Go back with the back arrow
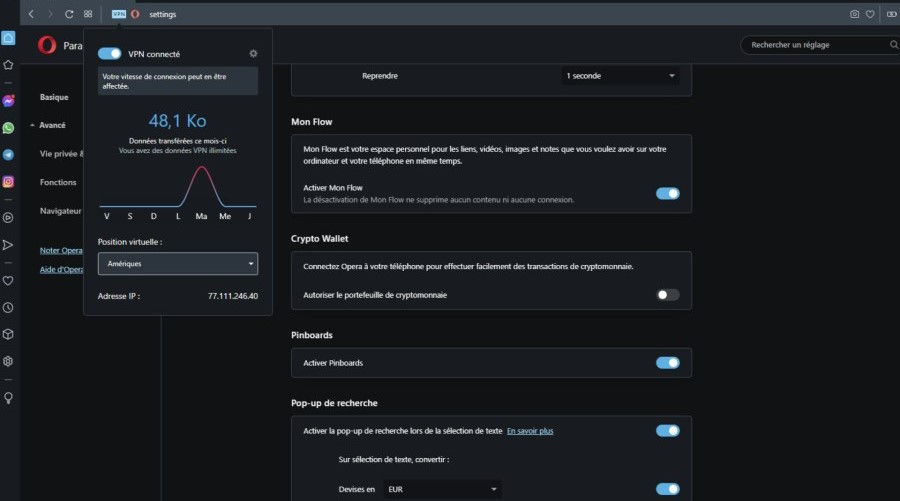Image resolution: width=900 pixels, height=501 pixels. pyautogui.click(x=31, y=14)
